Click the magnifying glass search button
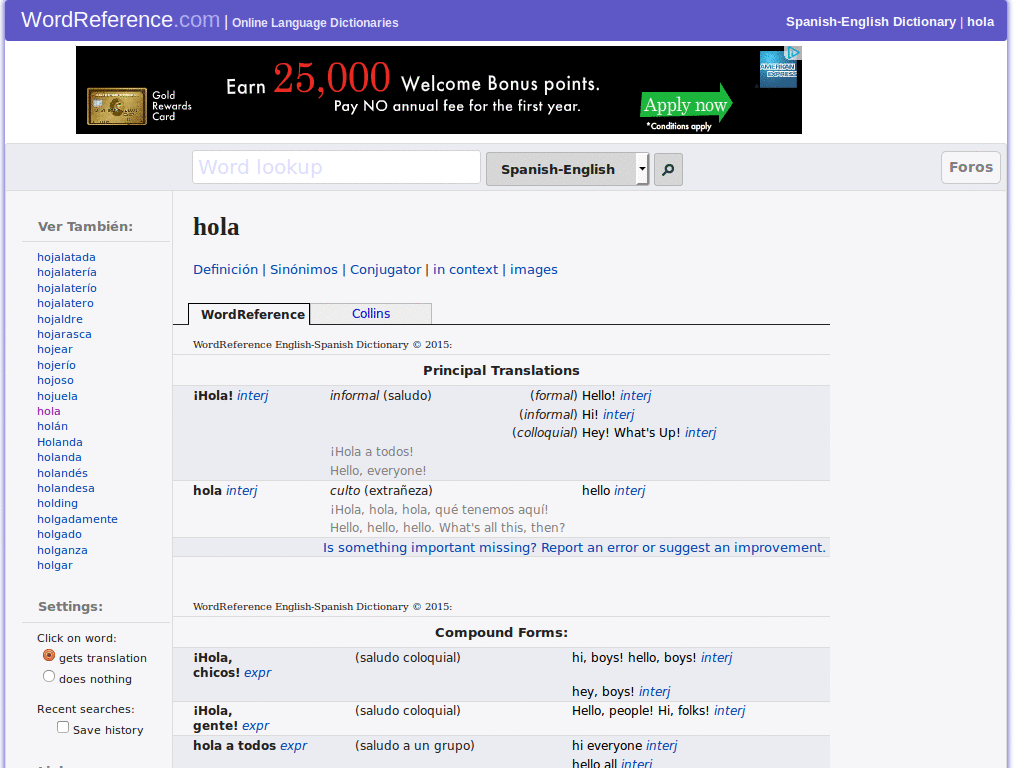 (x=668, y=169)
